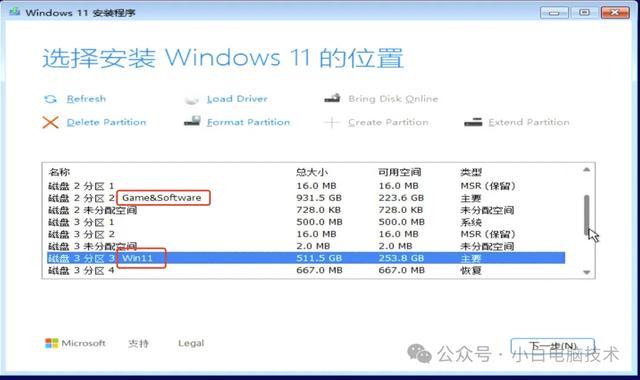Viewport: 640px width, 380px height.
Task: Click the Bring Disk Online icon
Action: 332,98
